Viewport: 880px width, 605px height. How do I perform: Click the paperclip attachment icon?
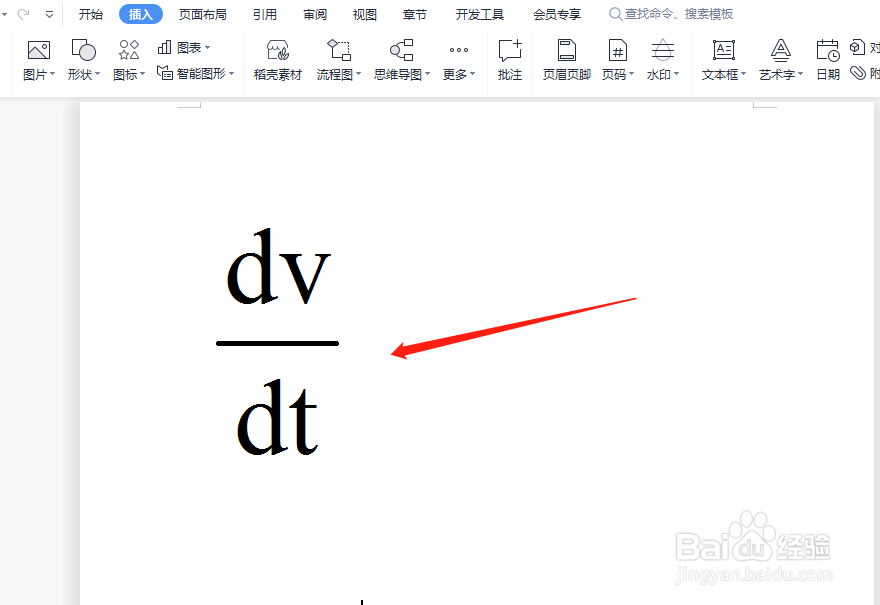click(858, 73)
